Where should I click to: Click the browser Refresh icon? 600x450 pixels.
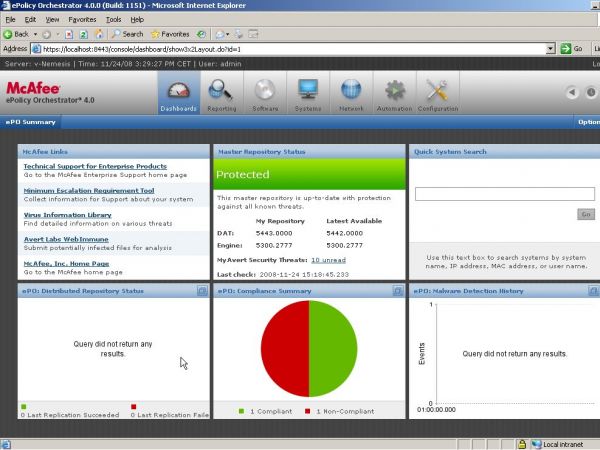pos(84,34)
